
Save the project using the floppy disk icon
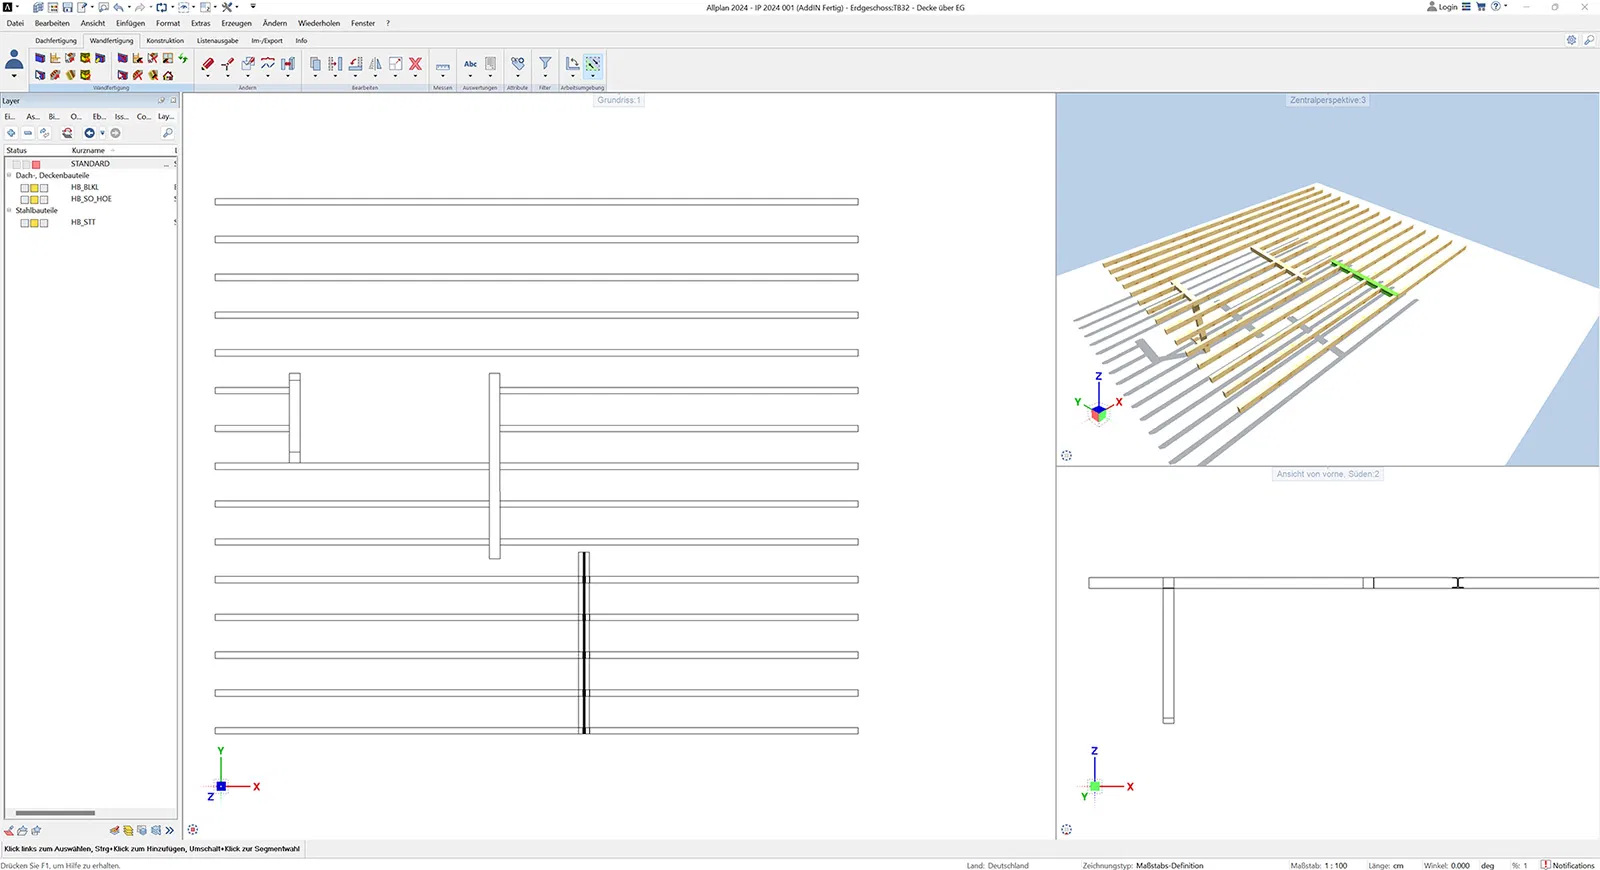[x=67, y=7]
